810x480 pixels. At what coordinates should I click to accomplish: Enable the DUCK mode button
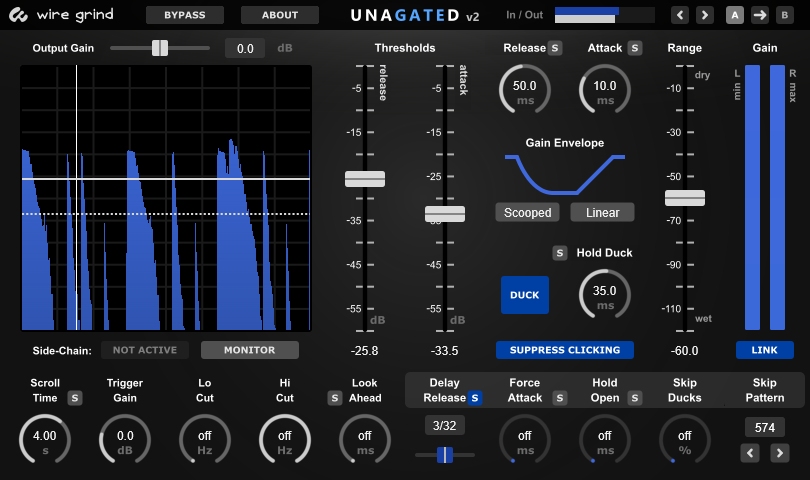point(525,295)
